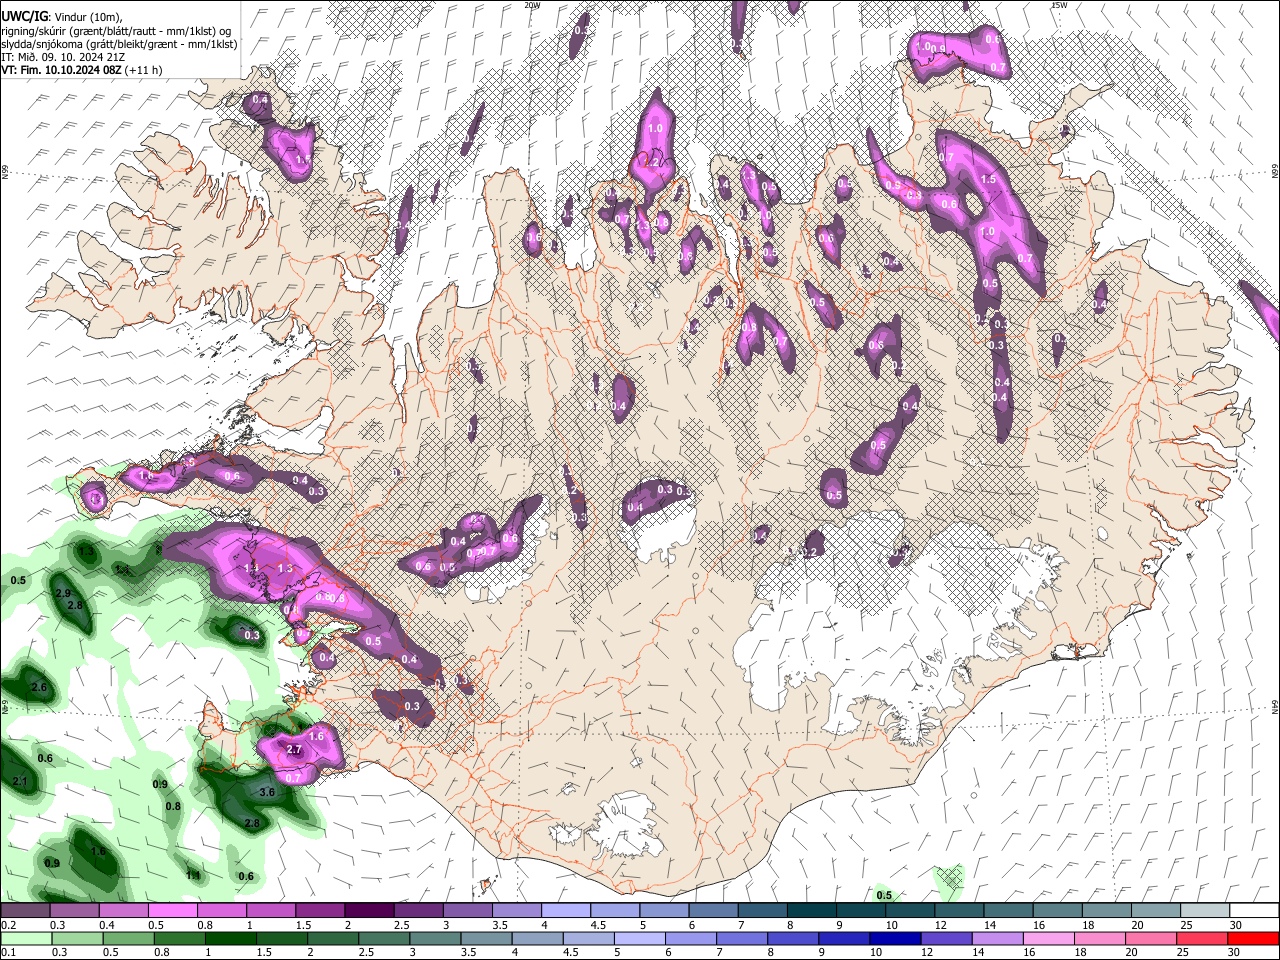This screenshot has height=960, width=1280.
Task: Click the bright red 30 mm swatch in the rain scale
Action: click(1254, 938)
